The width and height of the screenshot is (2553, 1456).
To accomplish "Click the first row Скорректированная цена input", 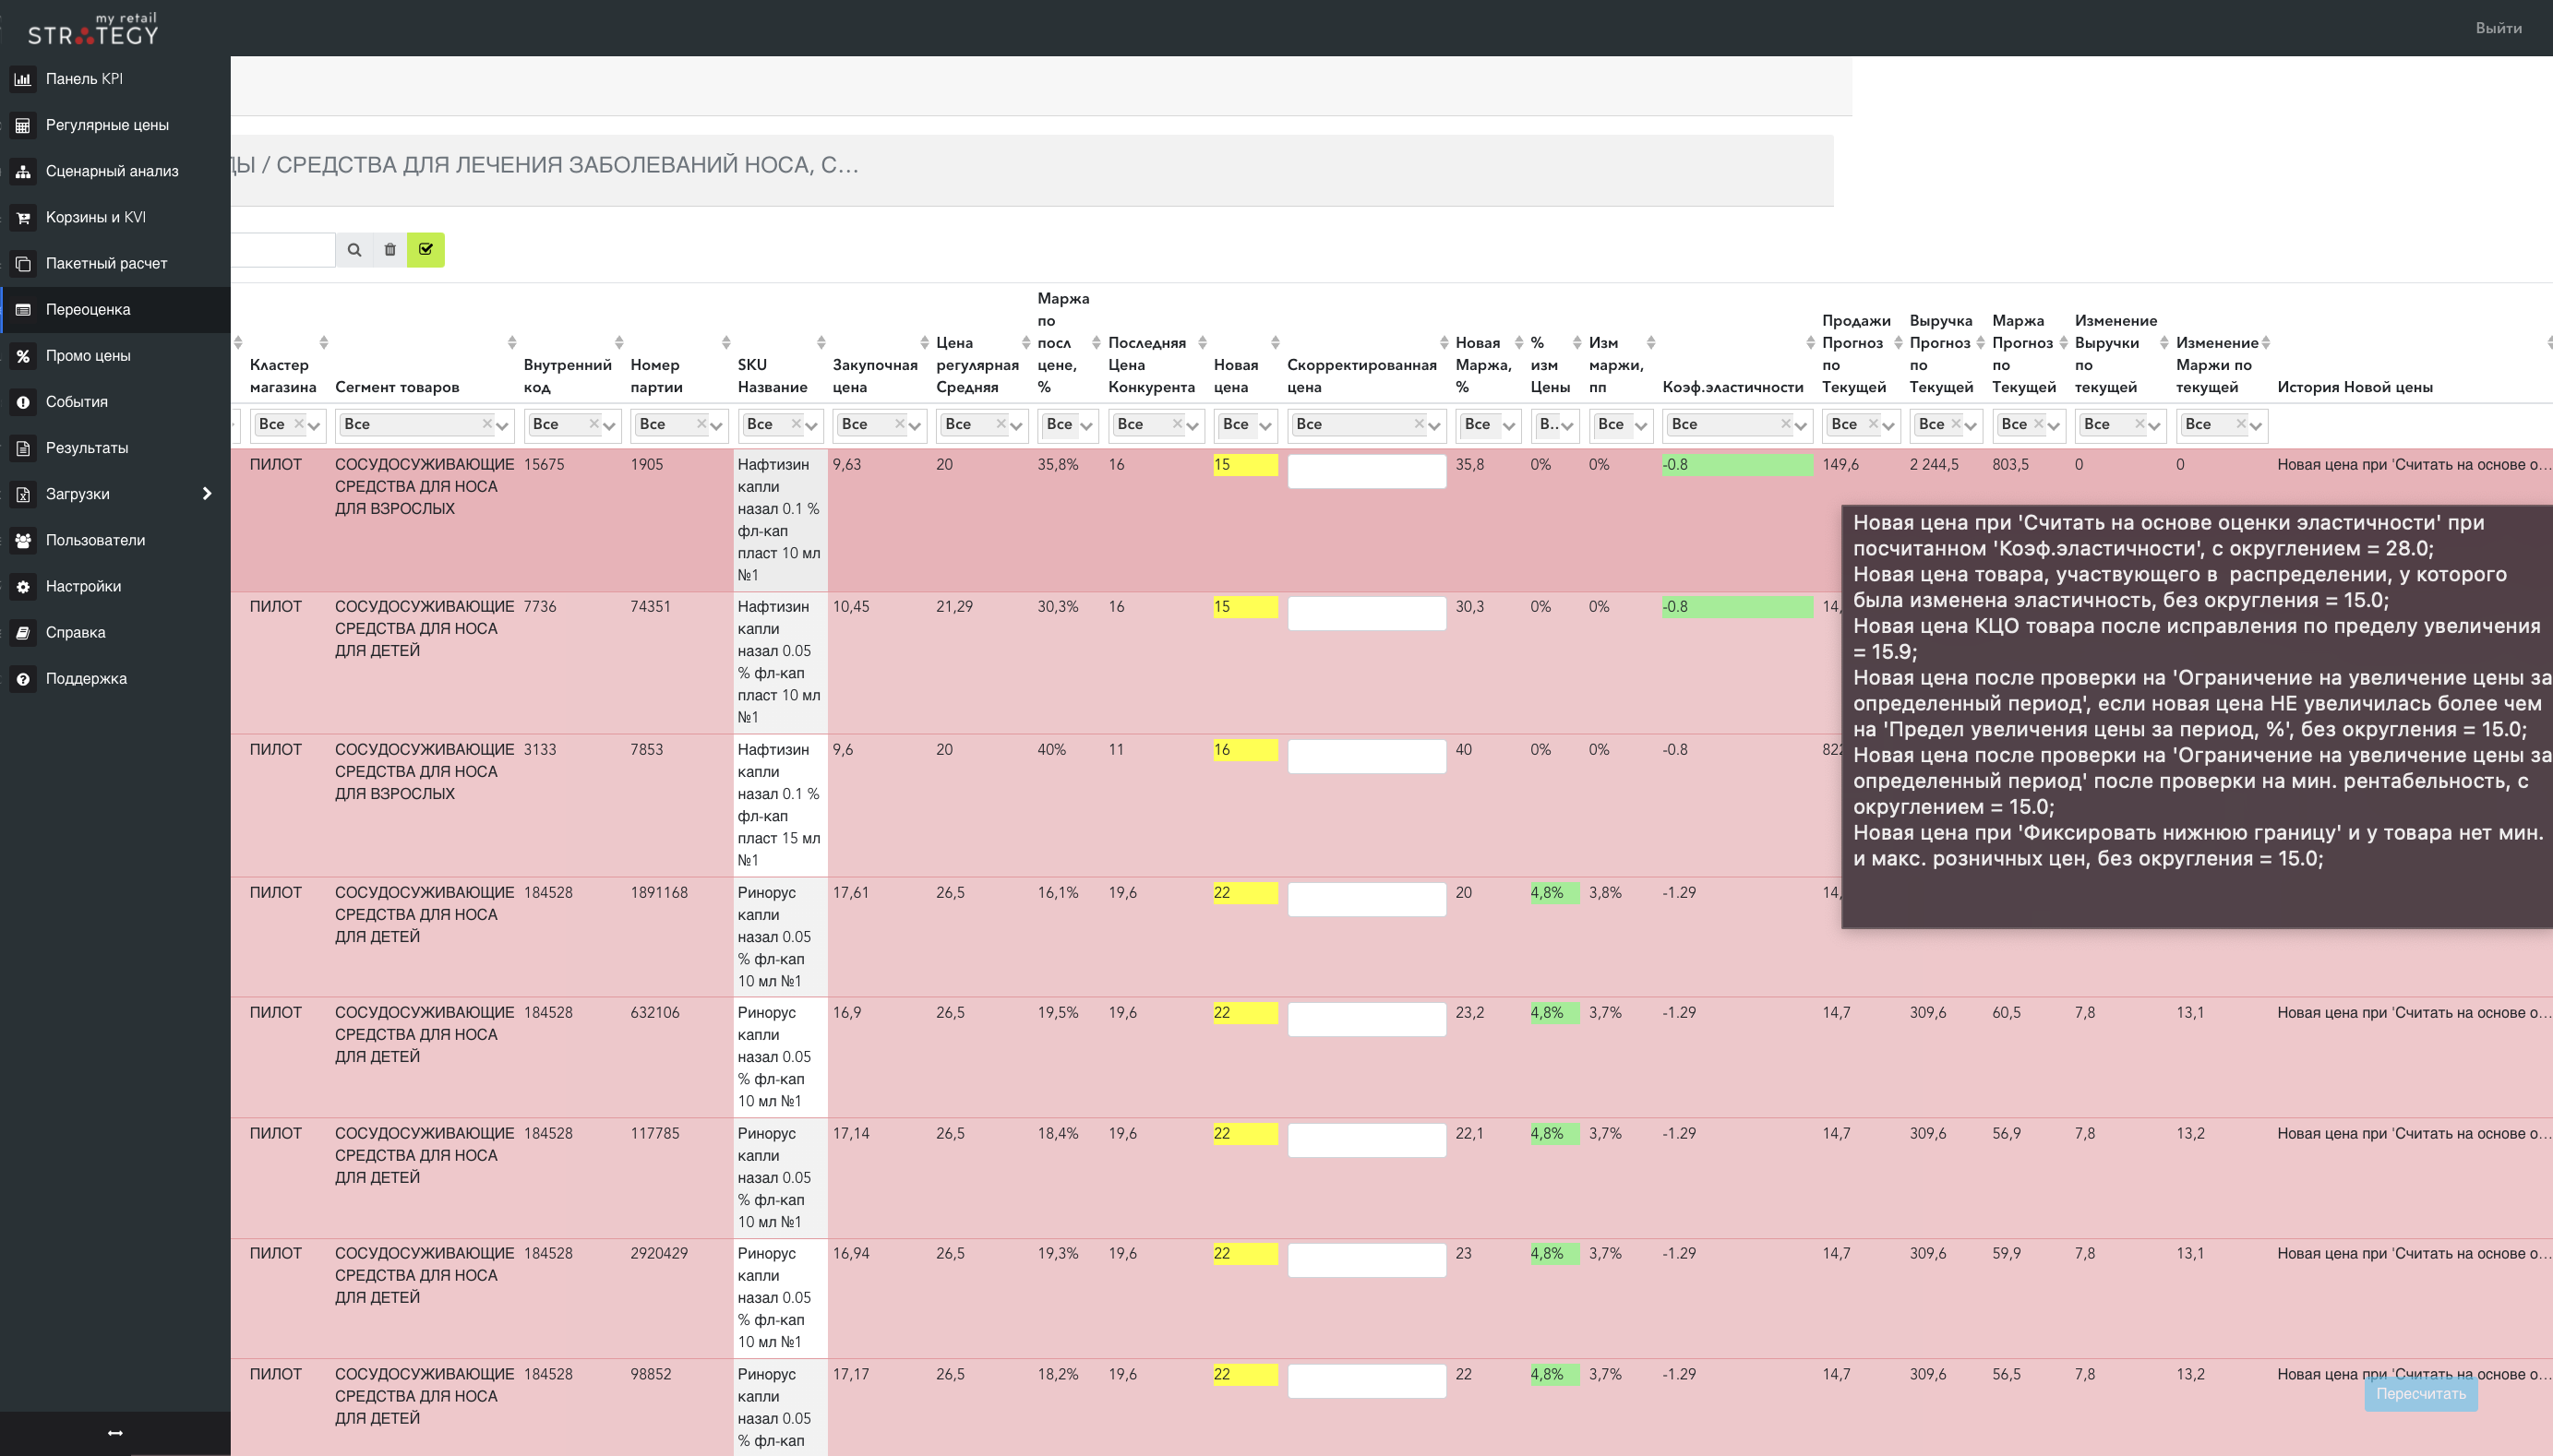I will pyautogui.click(x=1366, y=471).
